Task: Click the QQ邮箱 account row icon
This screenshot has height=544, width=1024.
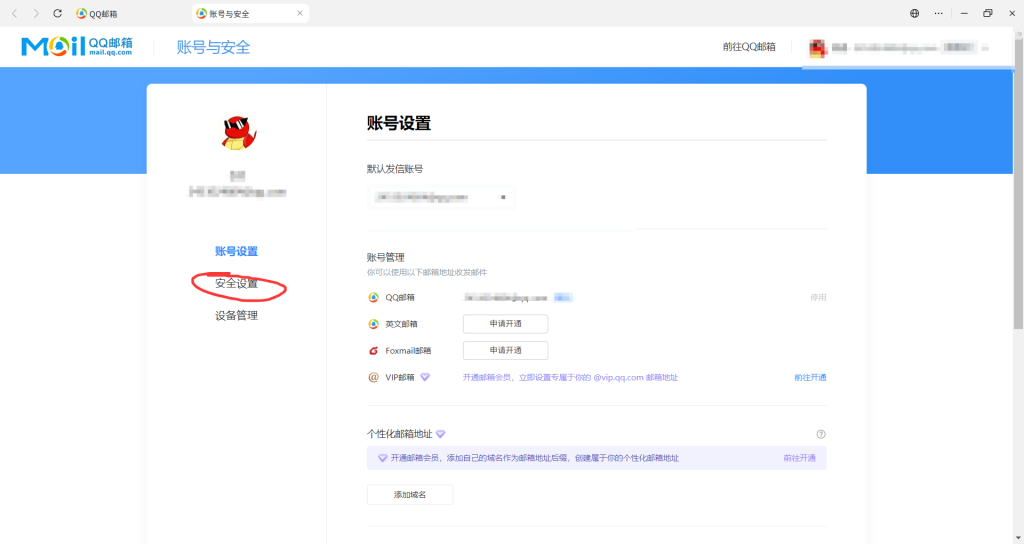Action: (374, 297)
